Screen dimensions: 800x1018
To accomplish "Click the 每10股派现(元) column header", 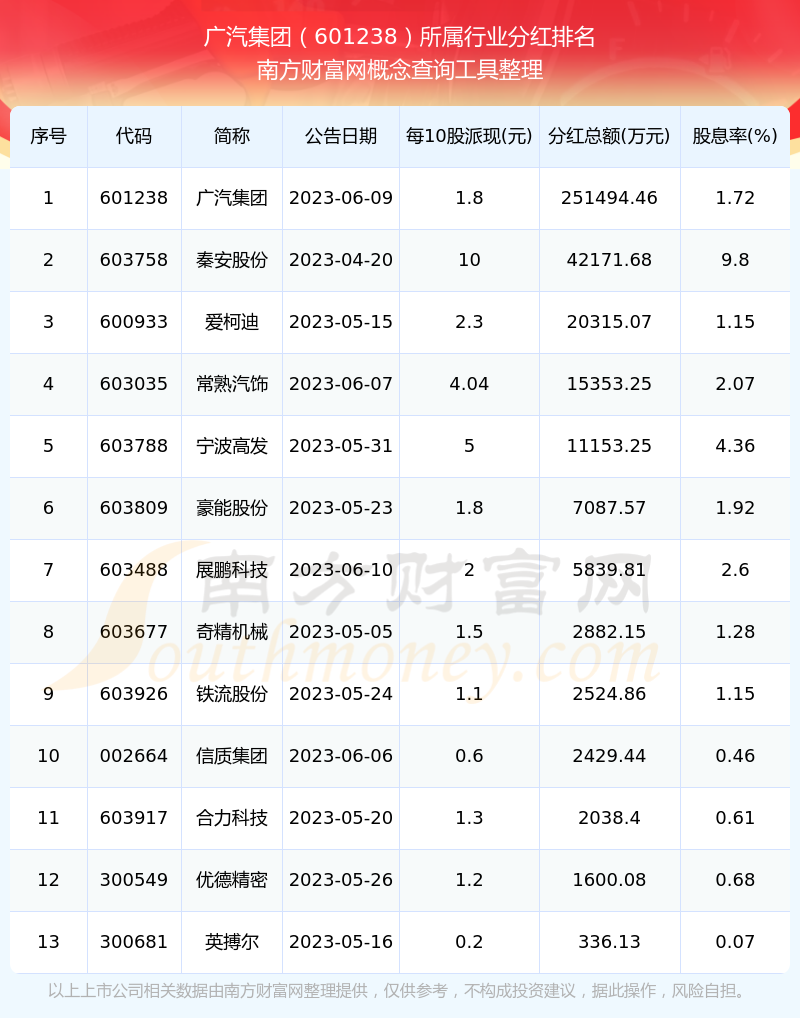I will (469, 136).
